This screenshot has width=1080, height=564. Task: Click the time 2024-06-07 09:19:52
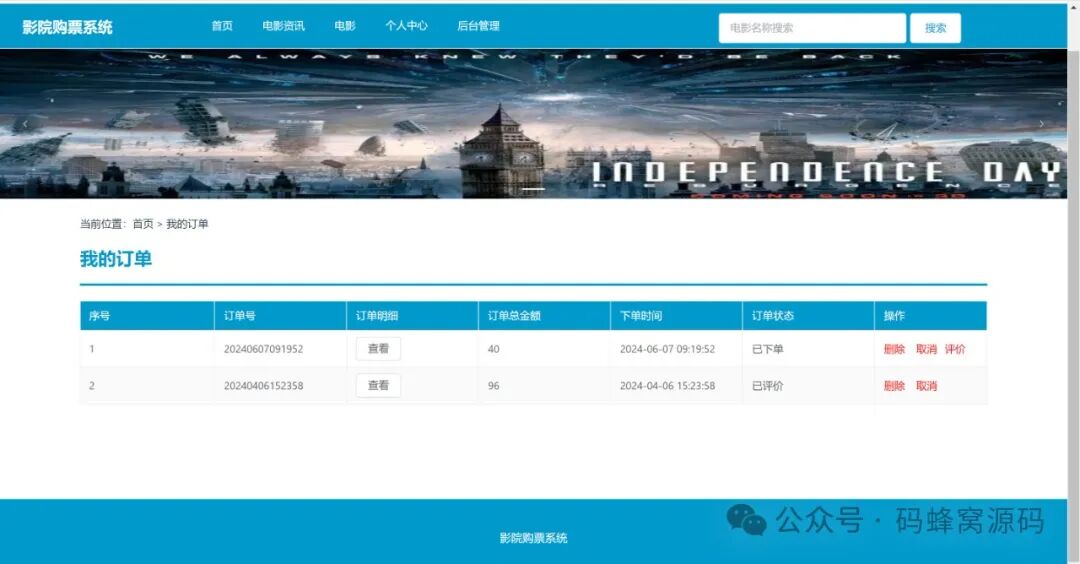pos(667,349)
